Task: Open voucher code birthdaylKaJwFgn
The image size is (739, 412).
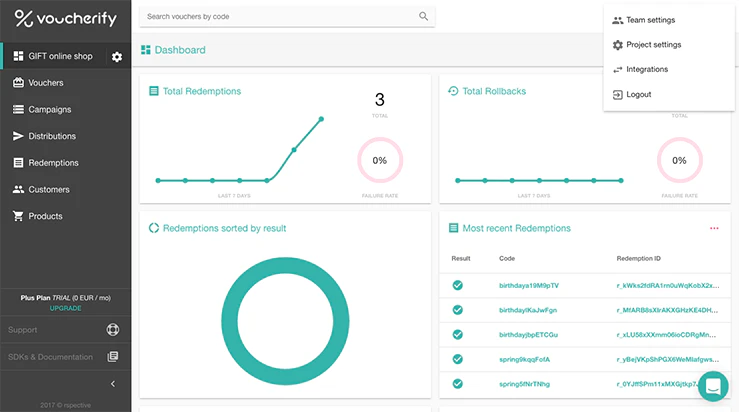Action: [x=528, y=310]
